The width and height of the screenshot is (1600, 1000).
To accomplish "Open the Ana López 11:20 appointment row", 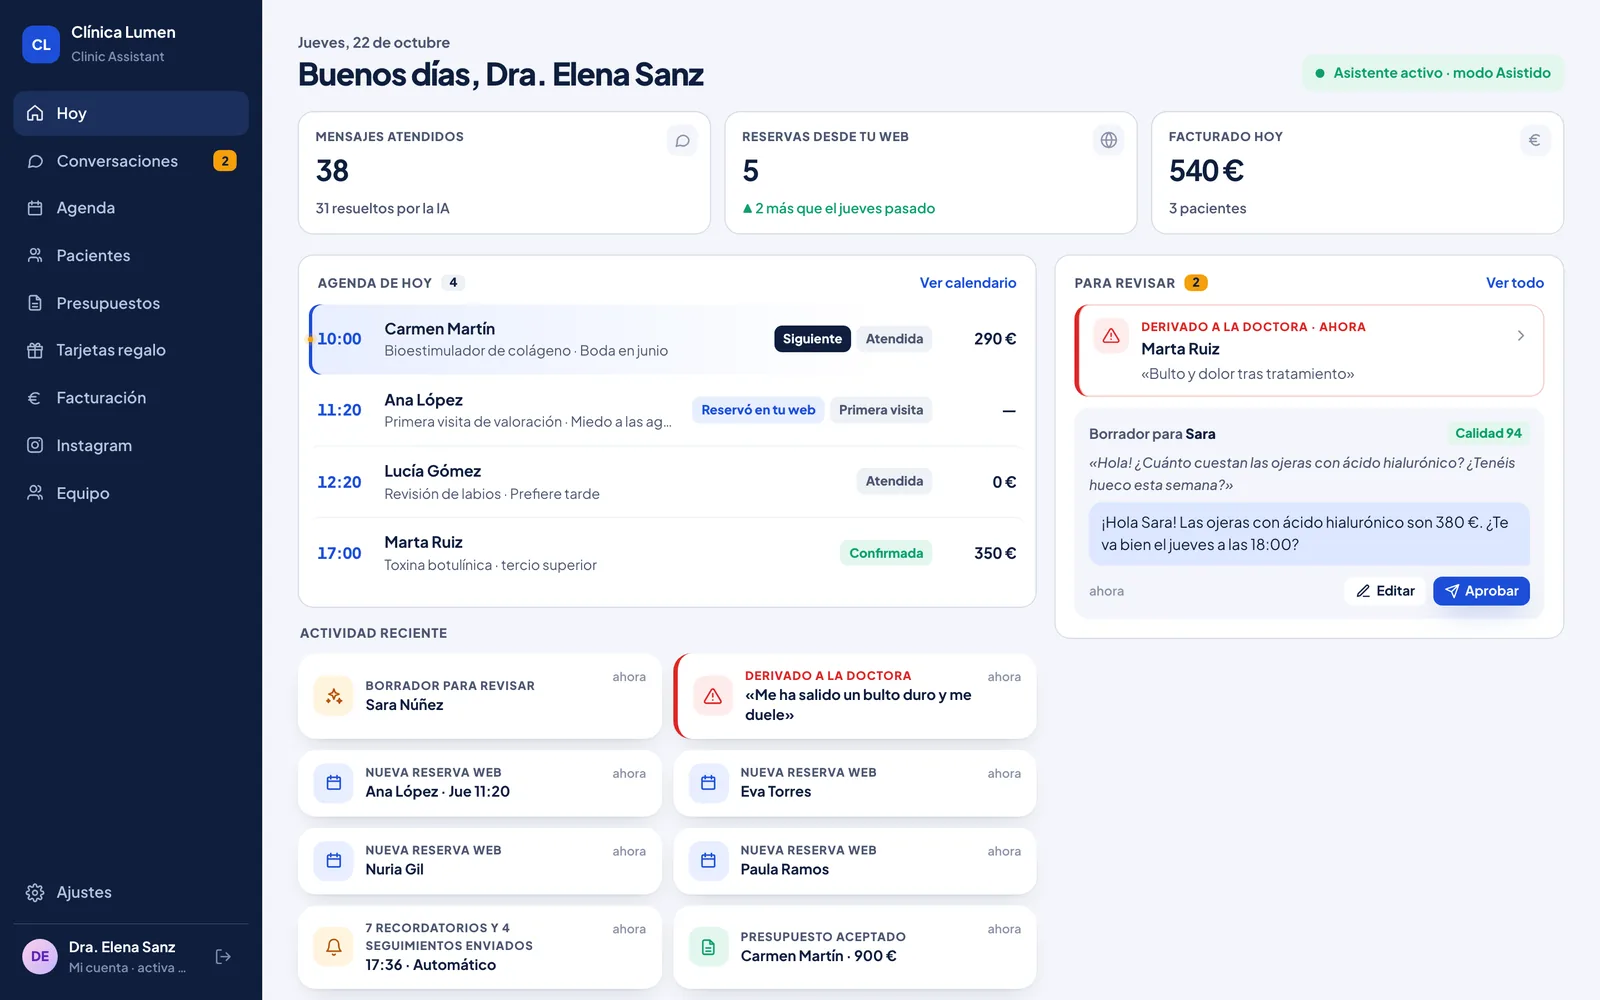I will 667,410.
